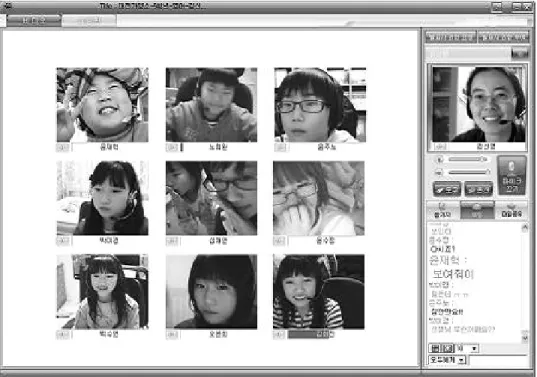Click the first small icon button below the chat log

pyautogui.click(x=435, y=349)
